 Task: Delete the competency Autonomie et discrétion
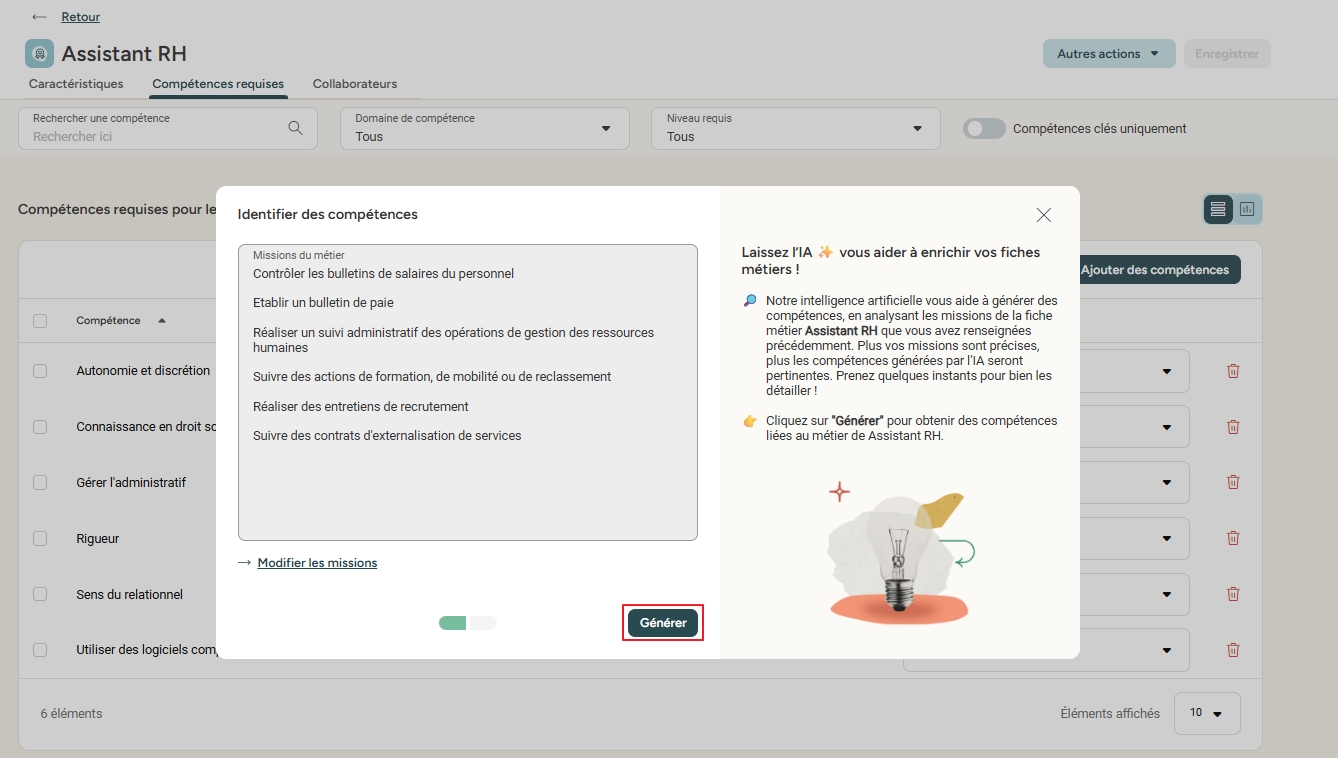pyautogui.click(x=1232, y=370)
